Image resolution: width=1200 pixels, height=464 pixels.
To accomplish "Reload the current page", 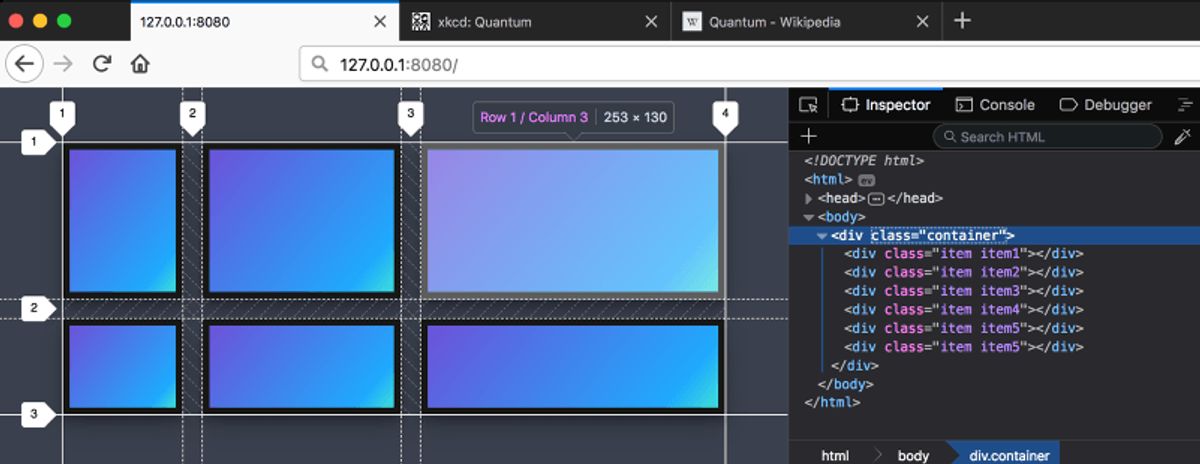I will [x=101, y=64].
